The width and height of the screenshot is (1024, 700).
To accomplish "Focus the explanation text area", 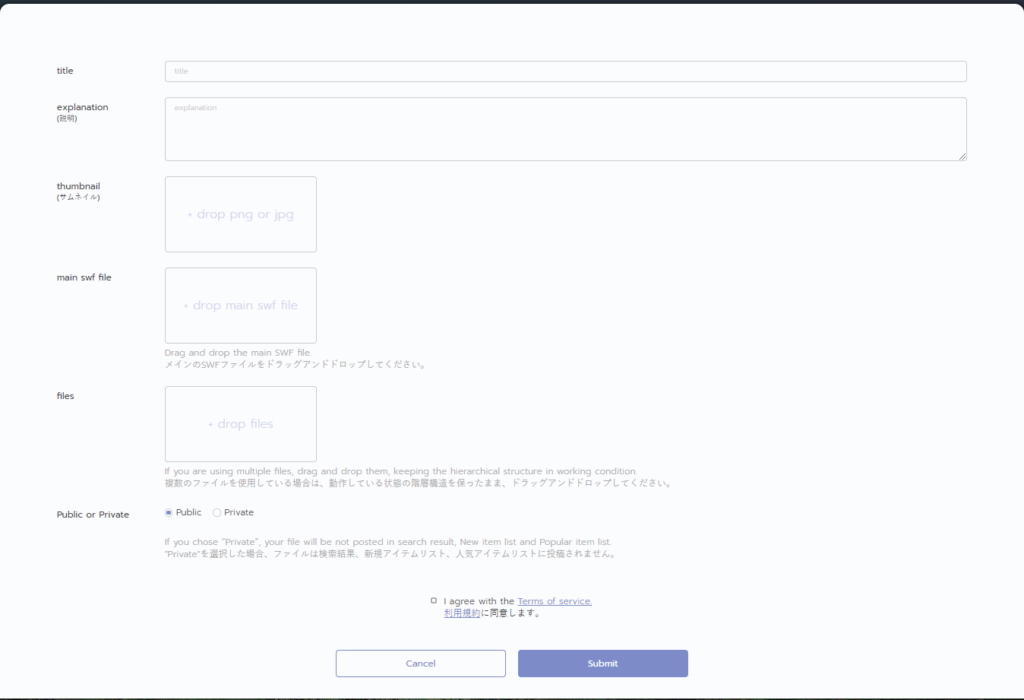I will coord(565,128).
